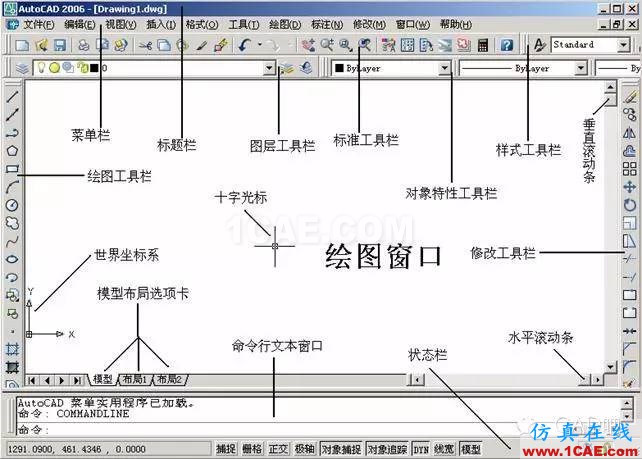Select the Move tool in modify toolbar

[x=629, y=187]
